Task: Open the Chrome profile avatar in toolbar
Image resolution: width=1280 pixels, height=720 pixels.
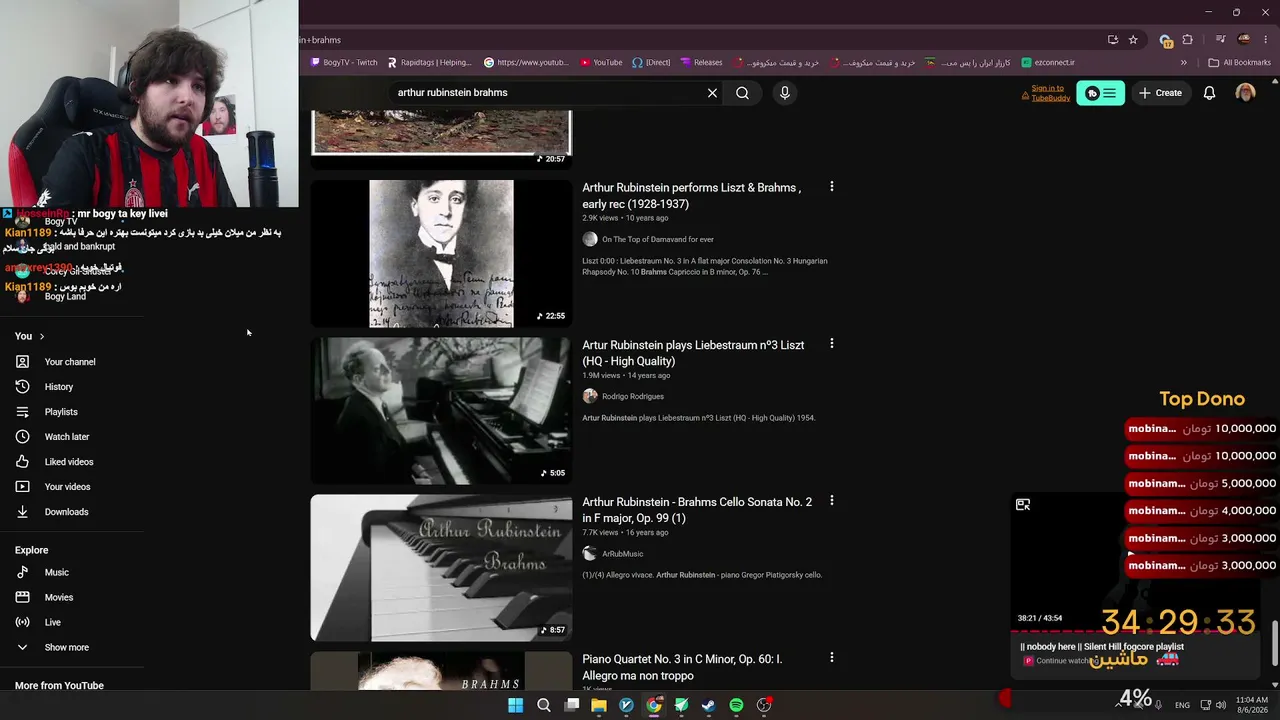Action: coord(1244,40)
